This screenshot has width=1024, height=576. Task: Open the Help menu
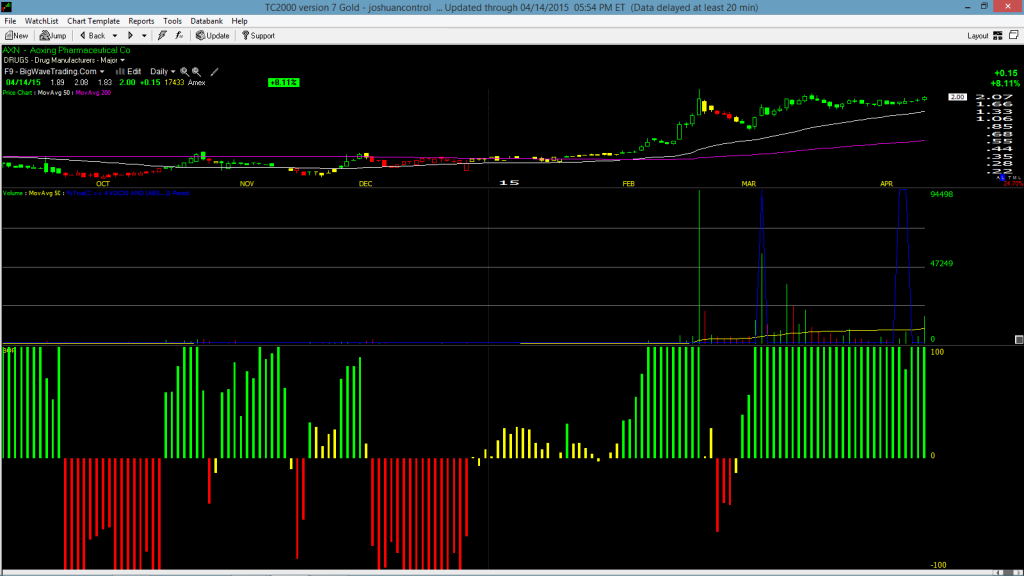pos(240,21)
